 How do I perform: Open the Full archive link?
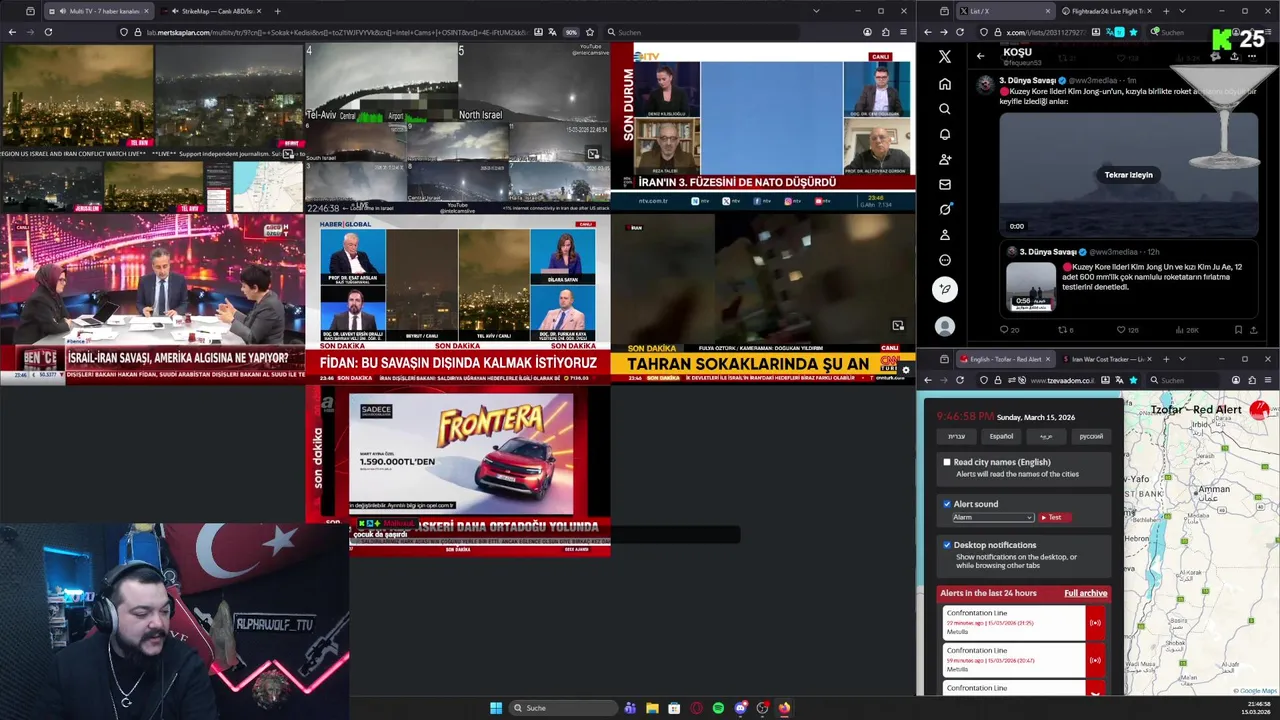tap(1085, 593)
